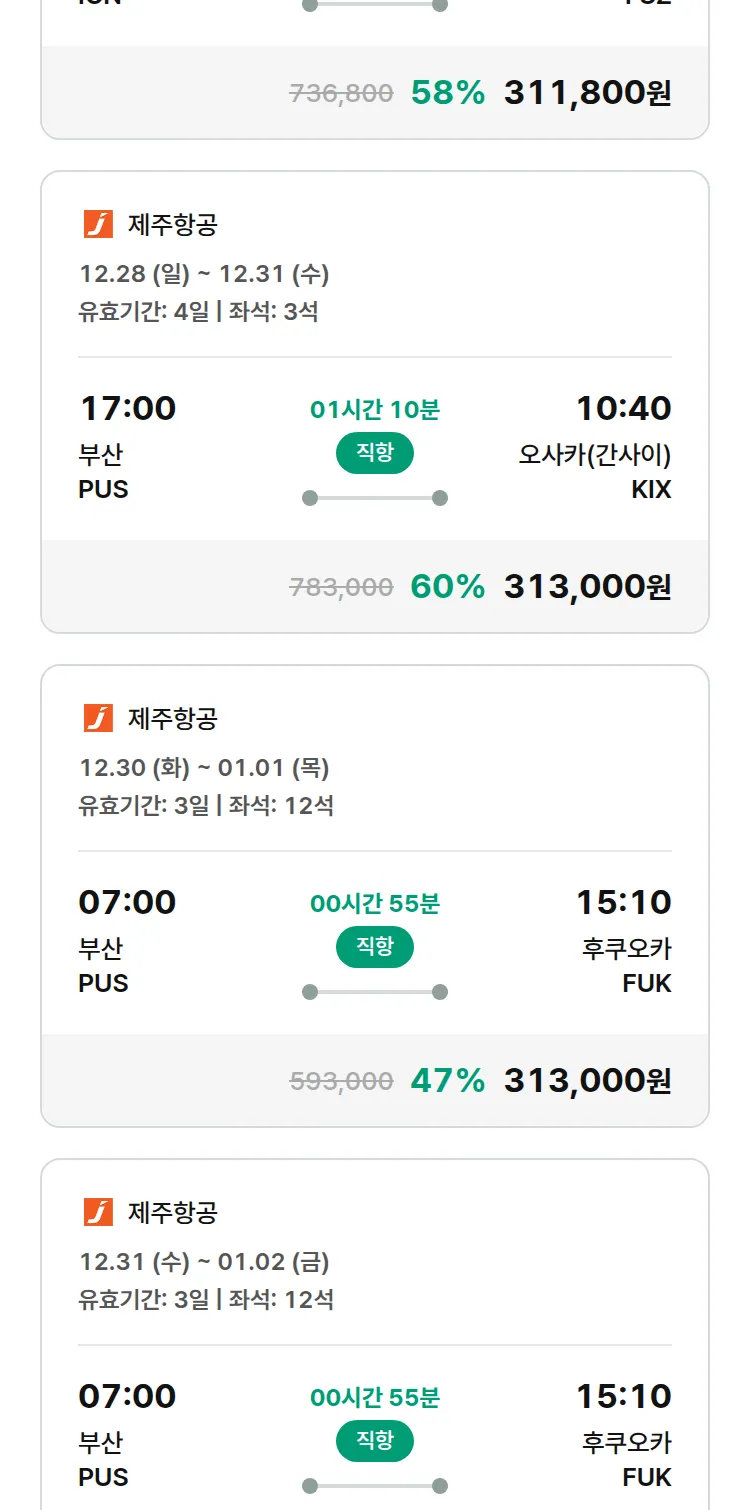
Task: Open the 12.30 (화) ~ 01.01 (목) date range
Action: [x=204, y=767]
